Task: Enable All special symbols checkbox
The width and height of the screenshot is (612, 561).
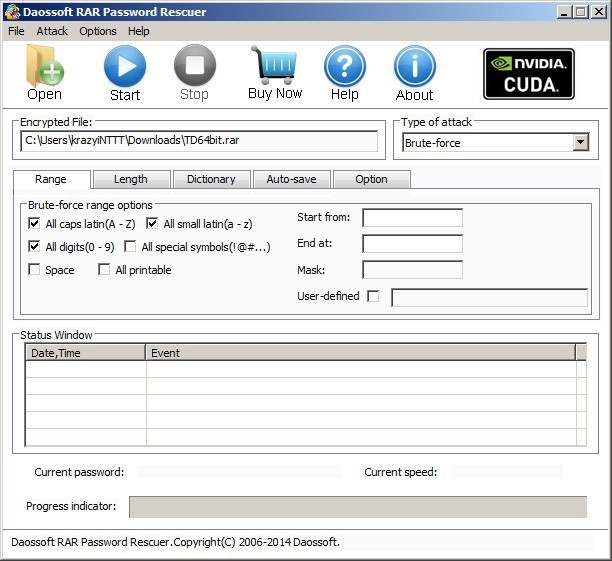Action: pos(131,247)
